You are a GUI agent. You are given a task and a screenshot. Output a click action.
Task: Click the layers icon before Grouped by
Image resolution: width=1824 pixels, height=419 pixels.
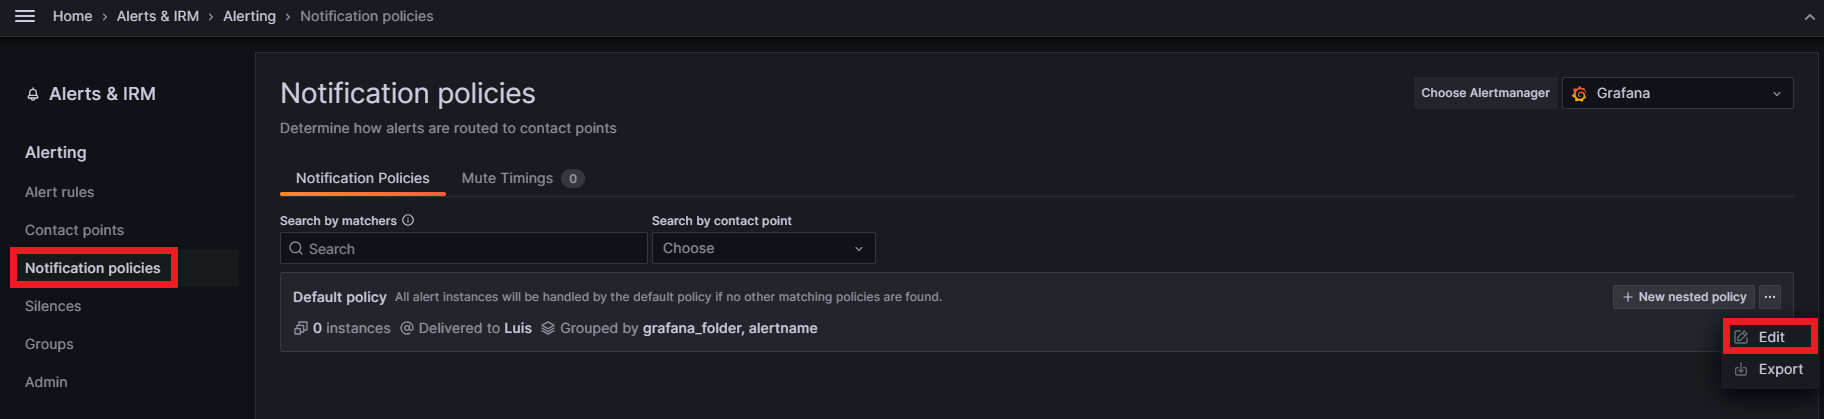pos(548,328)
